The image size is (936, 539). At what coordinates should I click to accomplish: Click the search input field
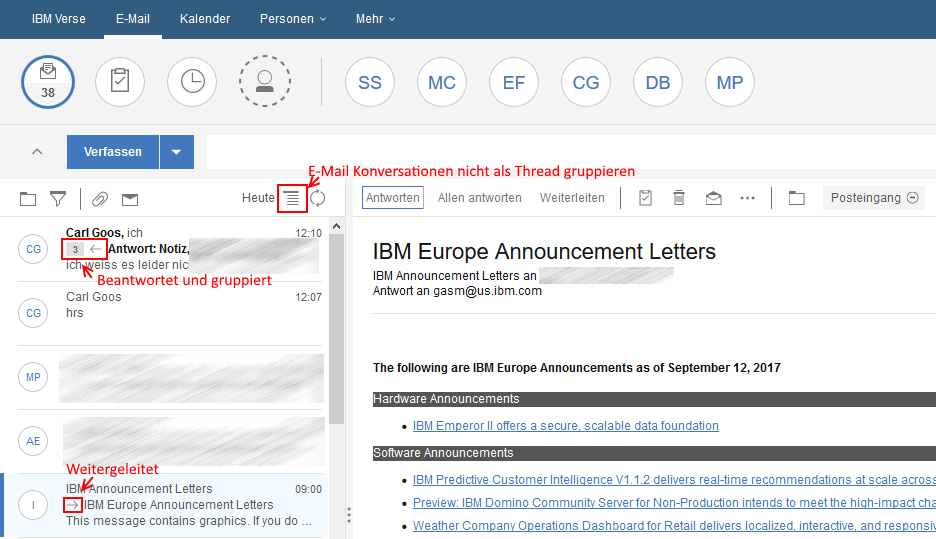point(571,152)
